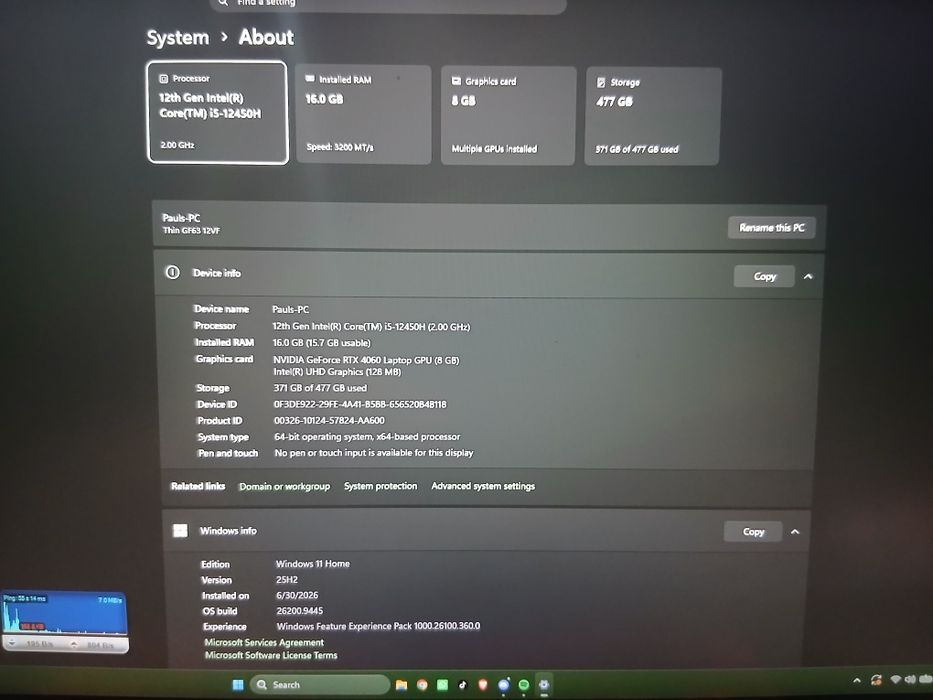This screenshot has width=933, height=700.
Task: Copy the Windows info details
Action: 753,532
